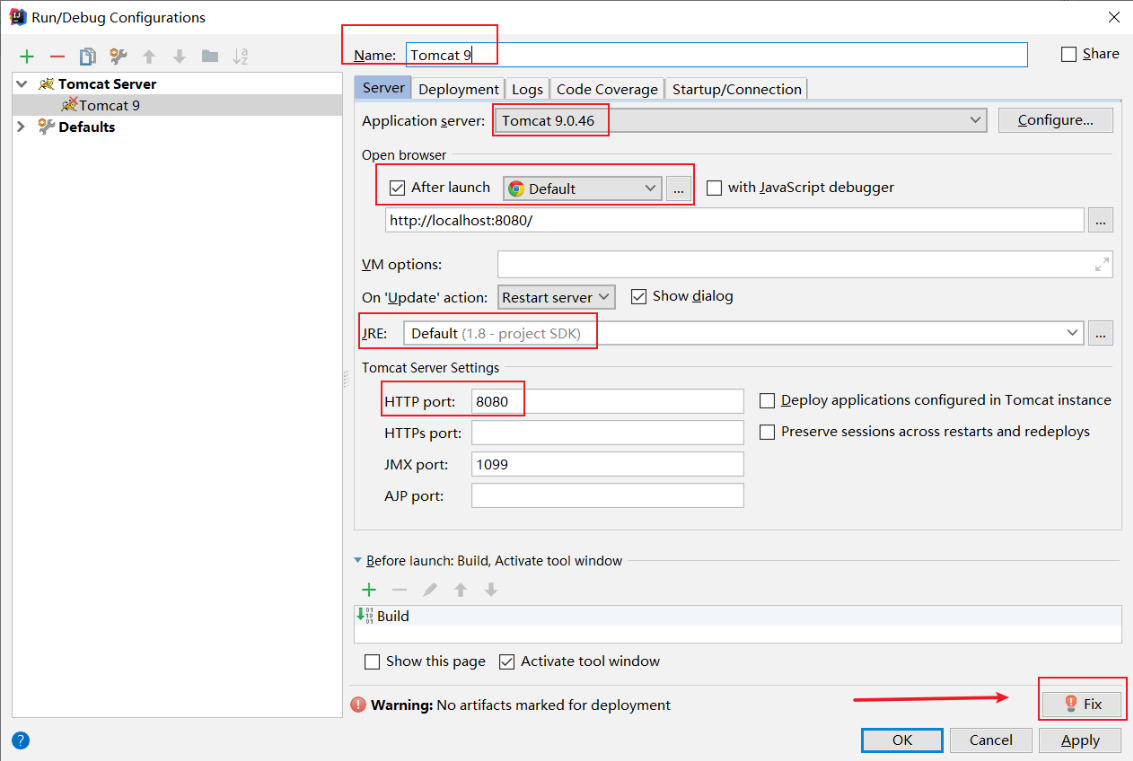Select the Build task row
The image size is (1133, 761).
pos(737,616)
